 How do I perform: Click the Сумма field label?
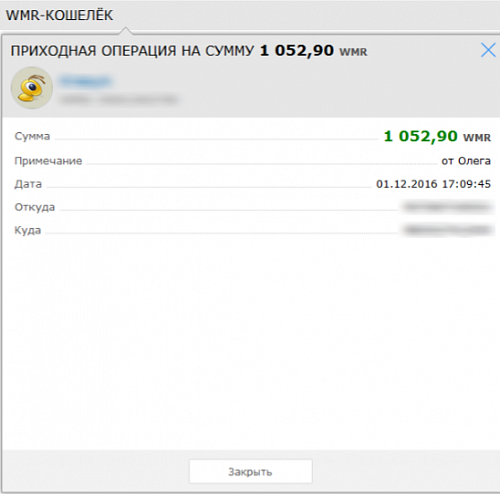pos(32,136)
